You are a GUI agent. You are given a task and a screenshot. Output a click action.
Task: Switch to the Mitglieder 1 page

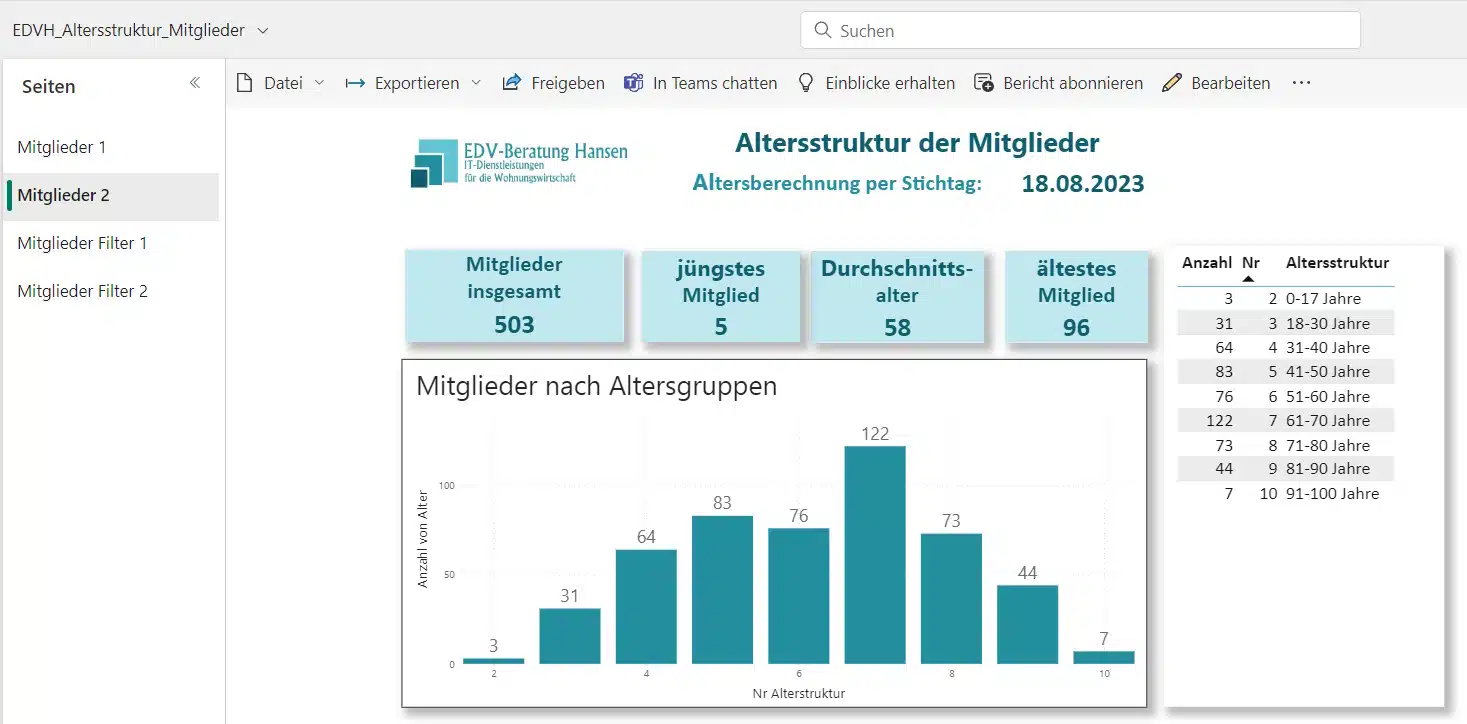click(62, 147)
